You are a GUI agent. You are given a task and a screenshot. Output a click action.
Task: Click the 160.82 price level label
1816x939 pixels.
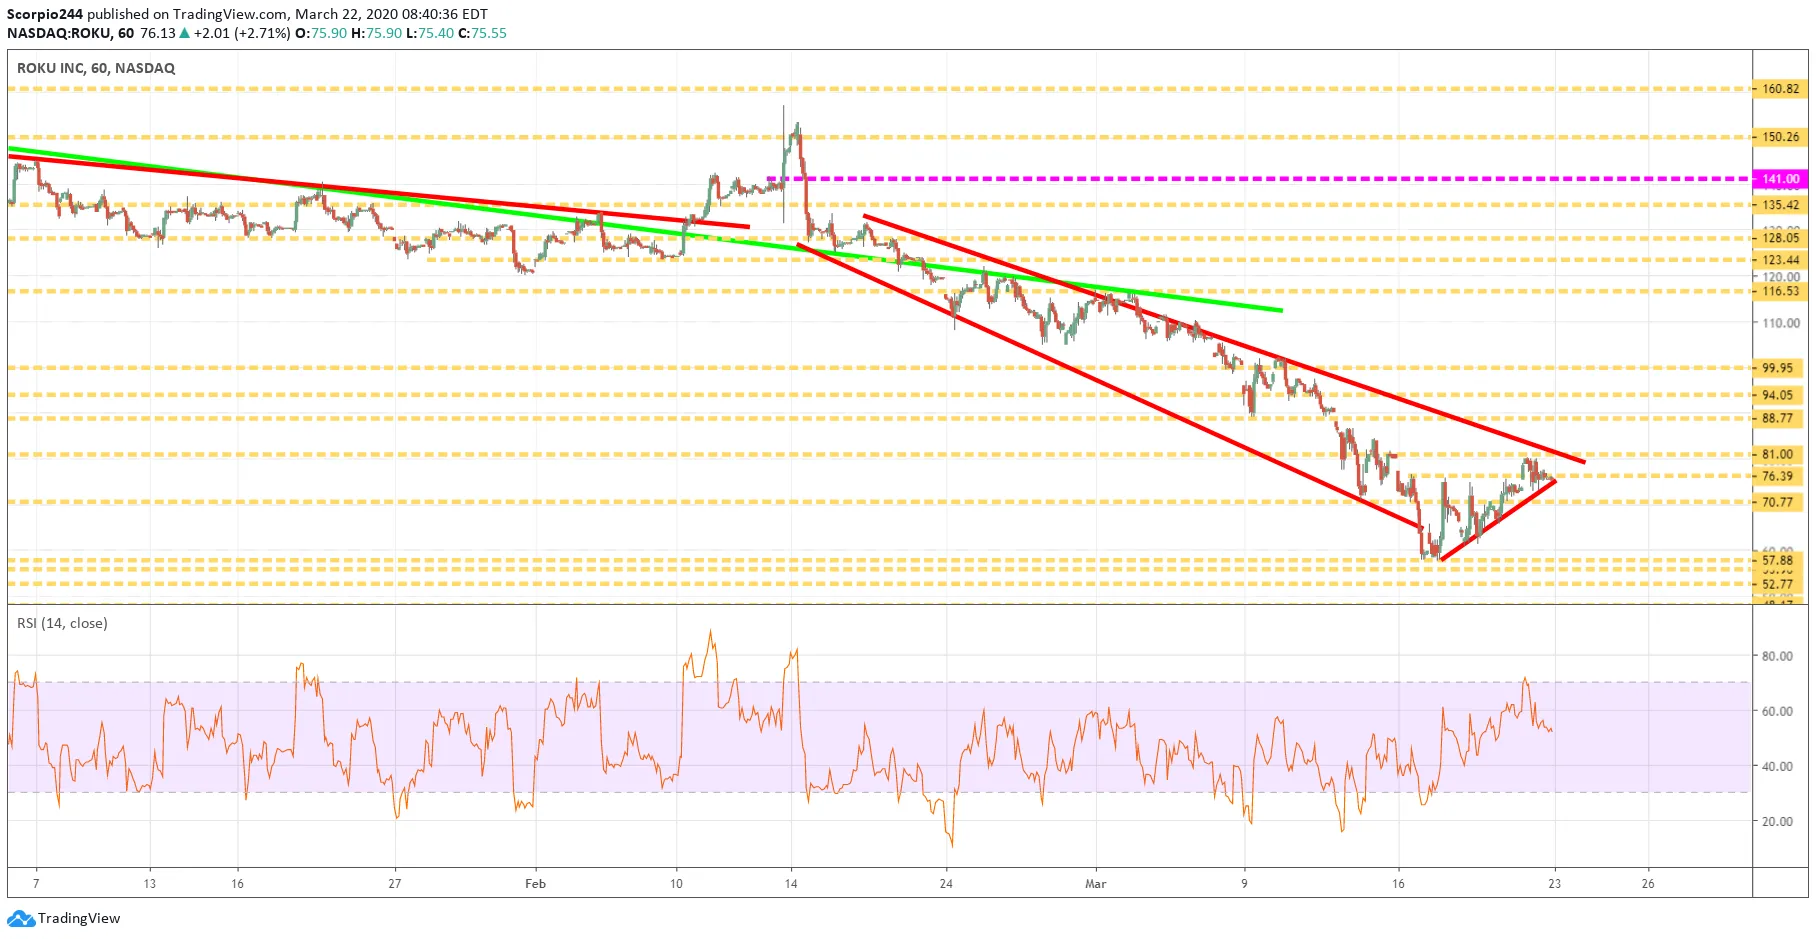pos(1780,89)
